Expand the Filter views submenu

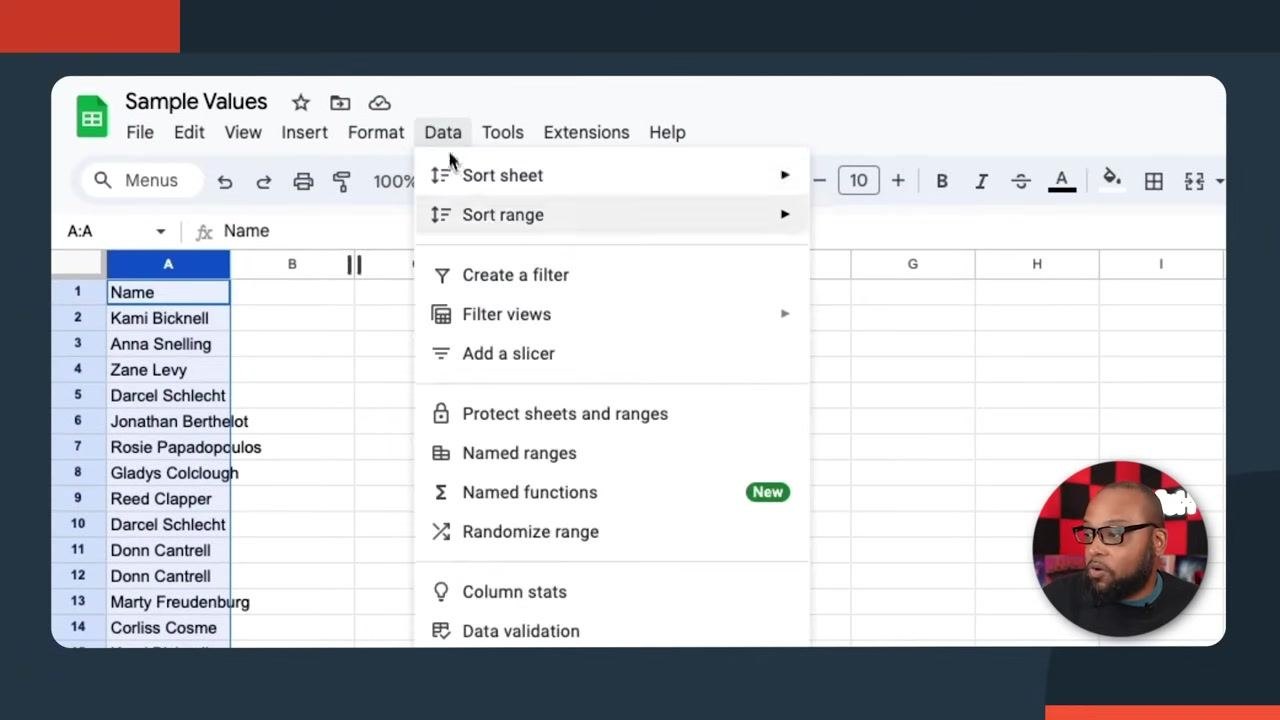(x=611, y=314)
